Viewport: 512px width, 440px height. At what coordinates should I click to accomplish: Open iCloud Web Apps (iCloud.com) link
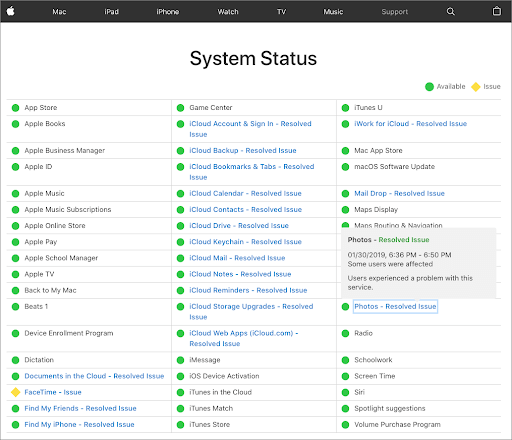coord(244,338)
